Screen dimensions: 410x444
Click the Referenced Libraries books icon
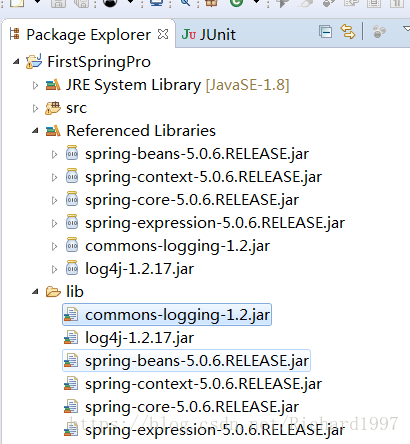tap(53, 131)
